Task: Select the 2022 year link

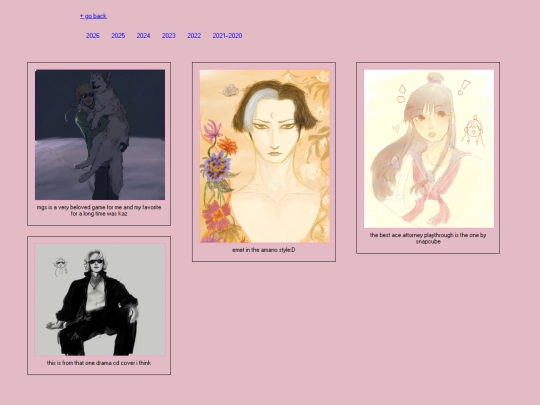Action: pyautogui.click(x=194, y=35)
